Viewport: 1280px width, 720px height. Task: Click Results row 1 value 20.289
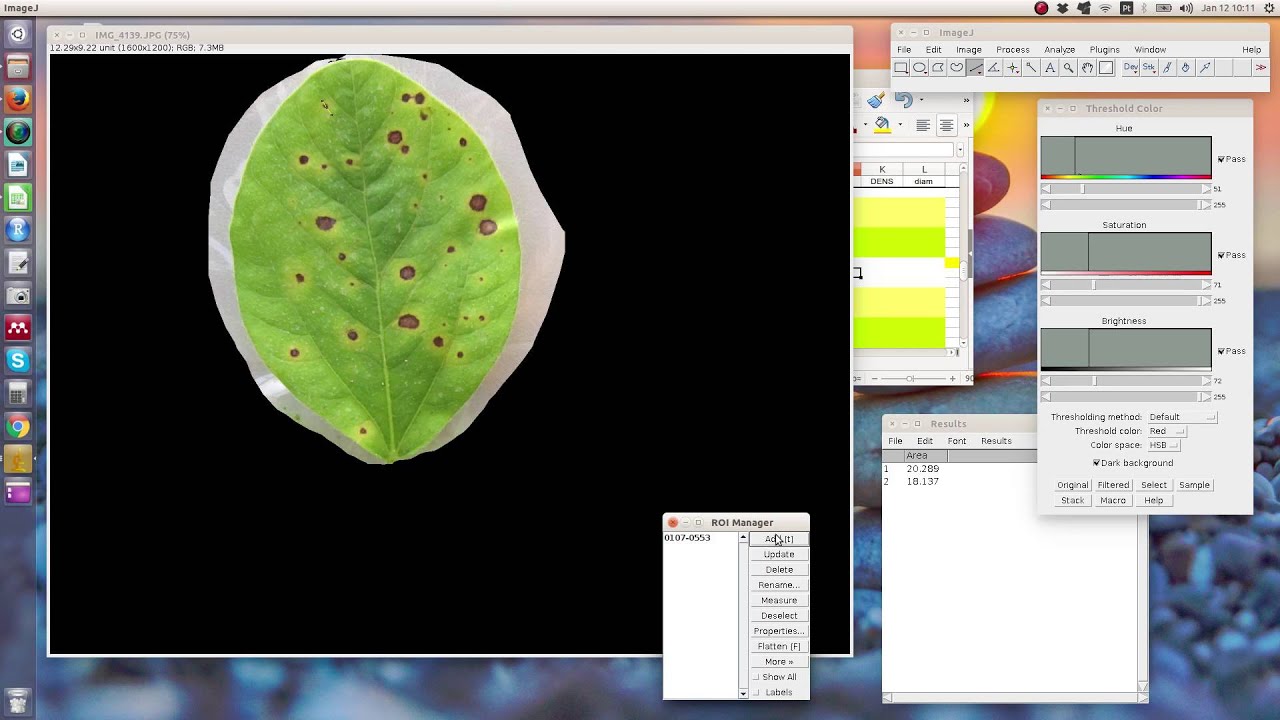pos(922,469)
